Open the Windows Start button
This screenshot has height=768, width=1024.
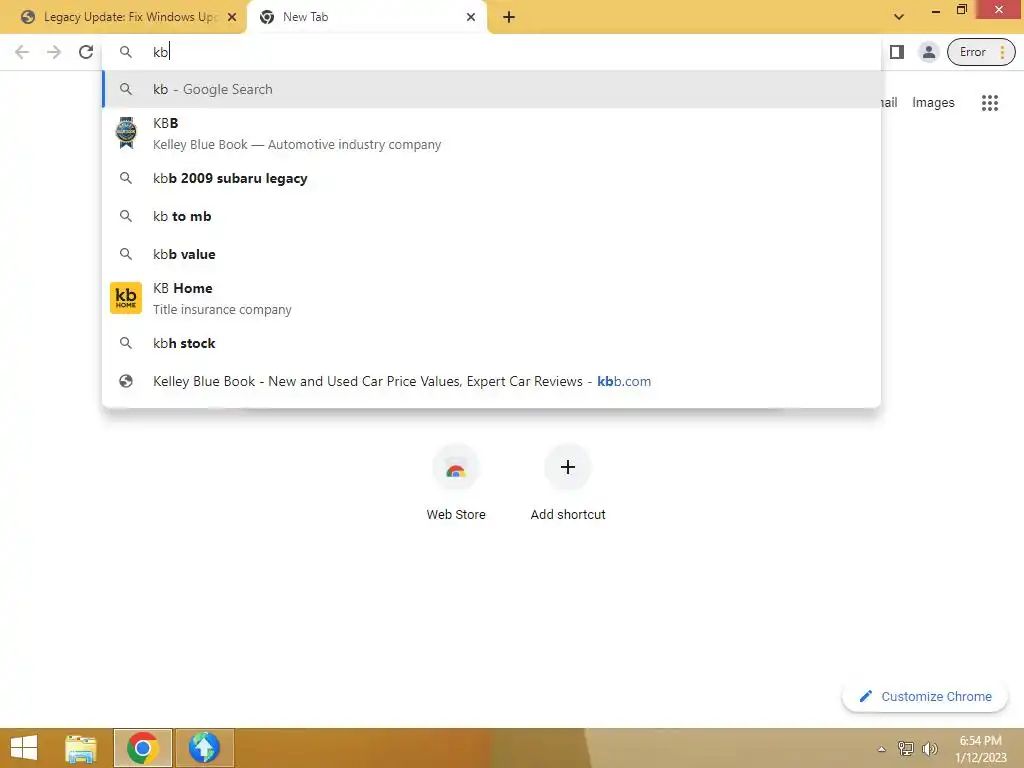click(24, 748)
